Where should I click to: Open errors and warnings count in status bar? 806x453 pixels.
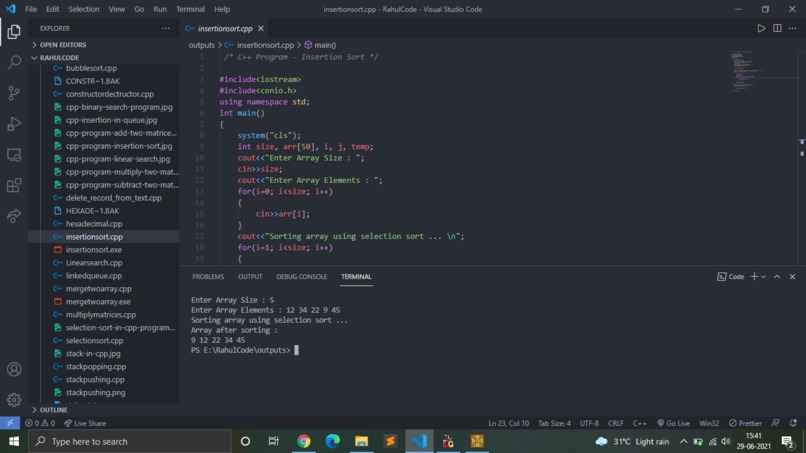pyautogui.click(x=40, y=423)
